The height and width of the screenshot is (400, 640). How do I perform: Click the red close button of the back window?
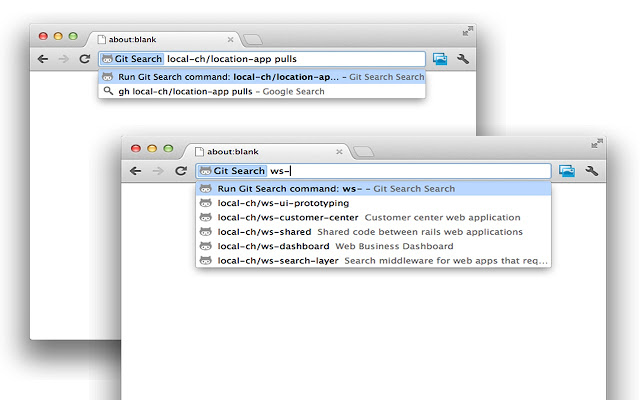(x=43, y=36)
